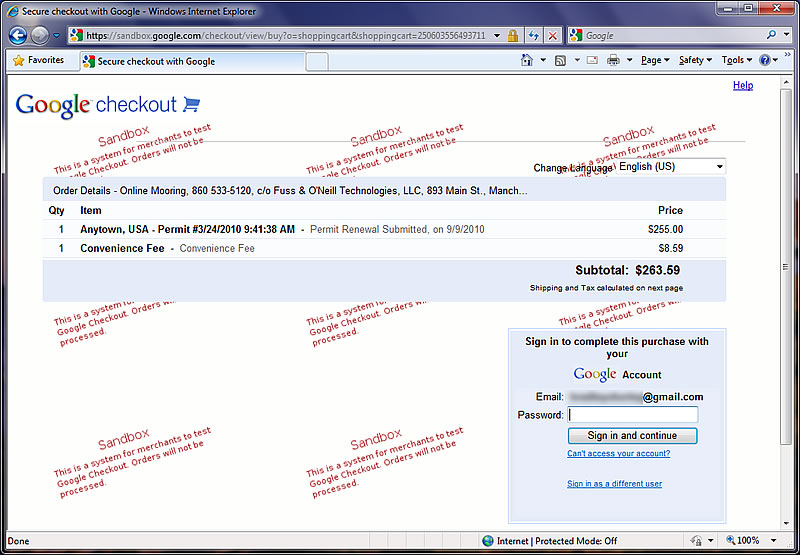Screen dimensions: 800x555
Task: Click the security padlock icon in address bar
Action: pos(512,35)
